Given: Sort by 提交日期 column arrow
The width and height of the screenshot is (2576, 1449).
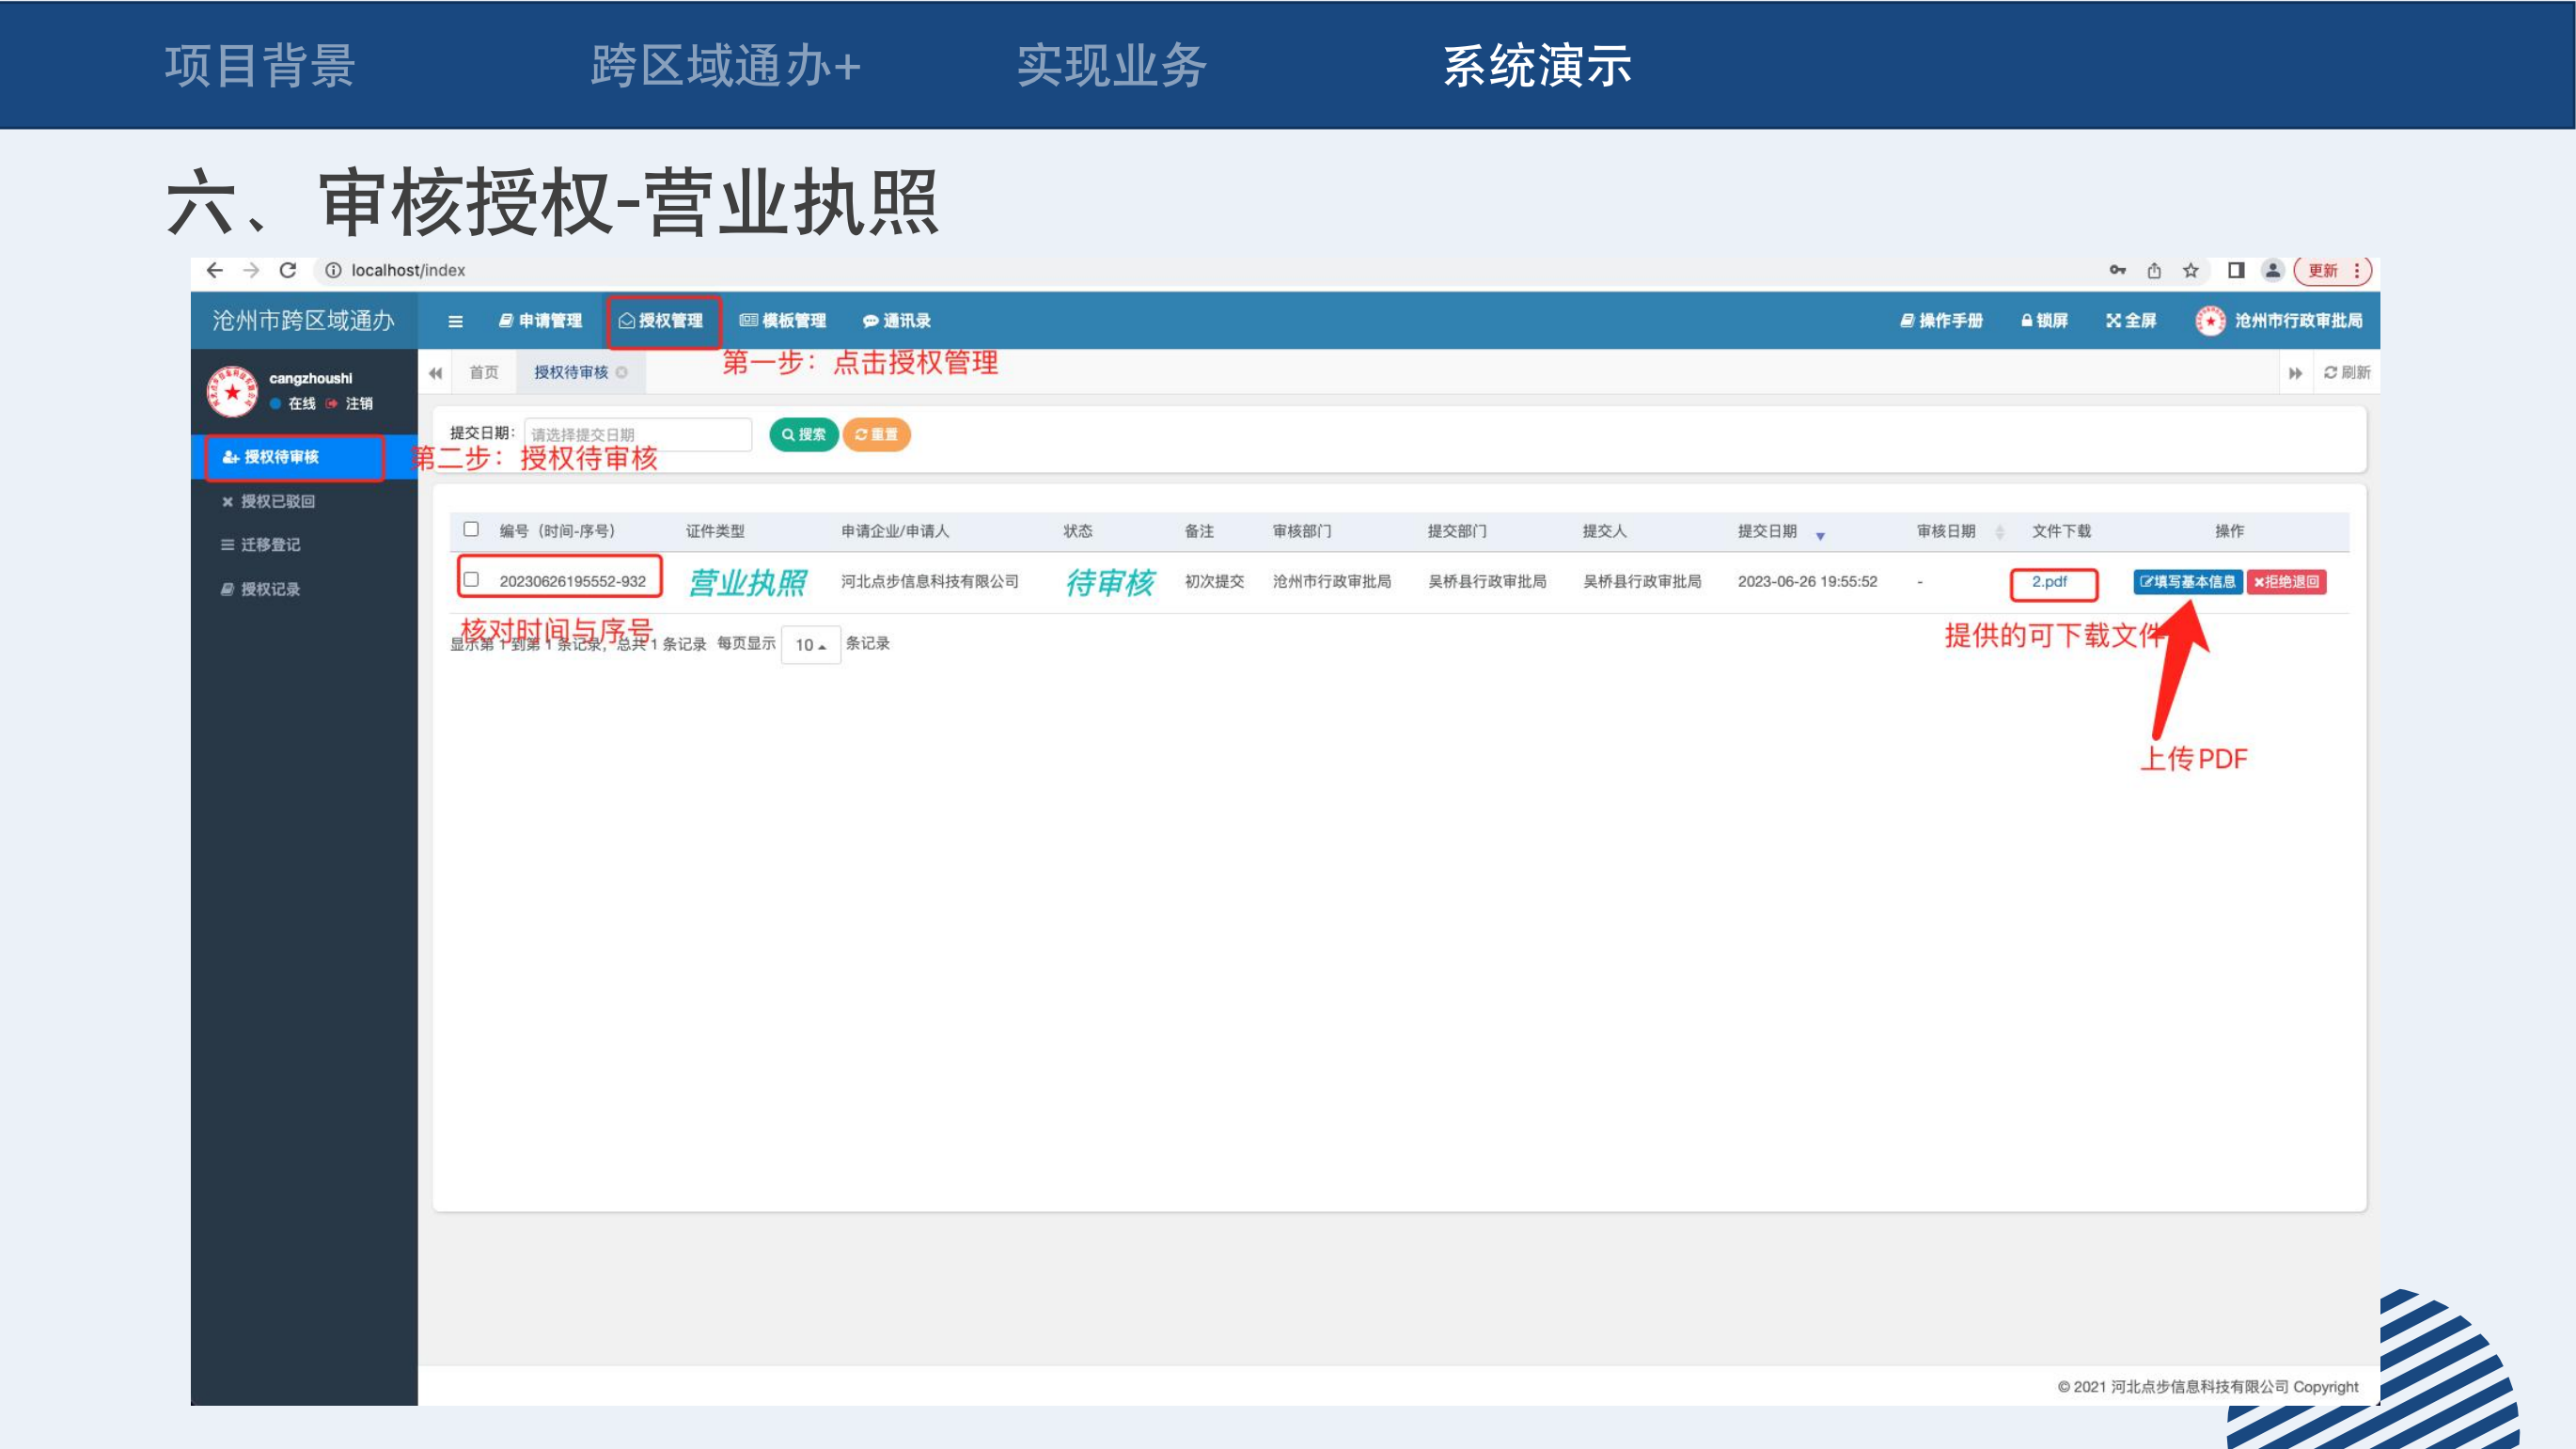Looking at the screenshot, I should click(x=1820, y=535).
